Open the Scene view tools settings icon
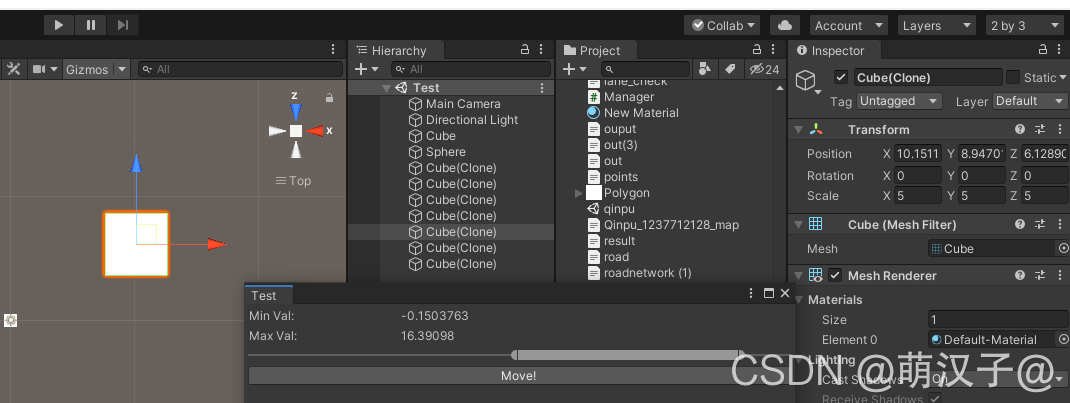 [x=13, y=69]
